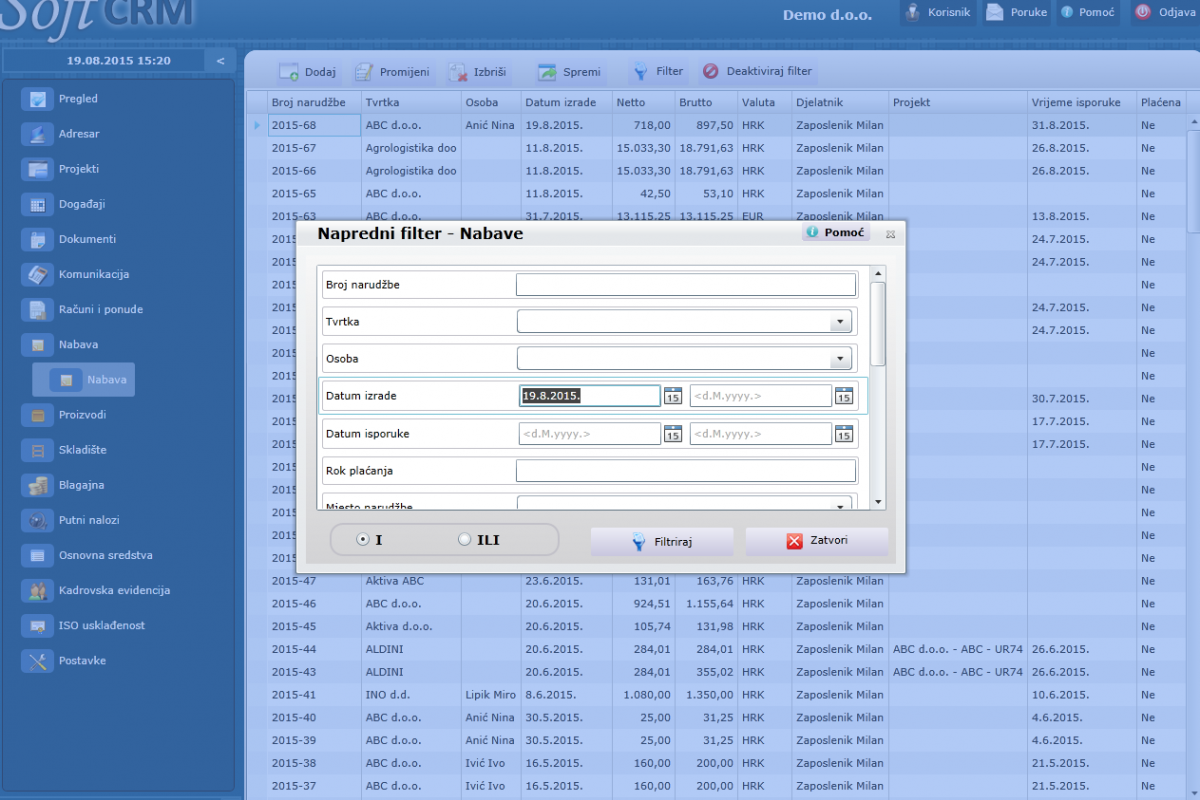Viewport: 1200px width, 800px height.
Task: Open the Računi i ponude icon
Action: pos(38,309)
